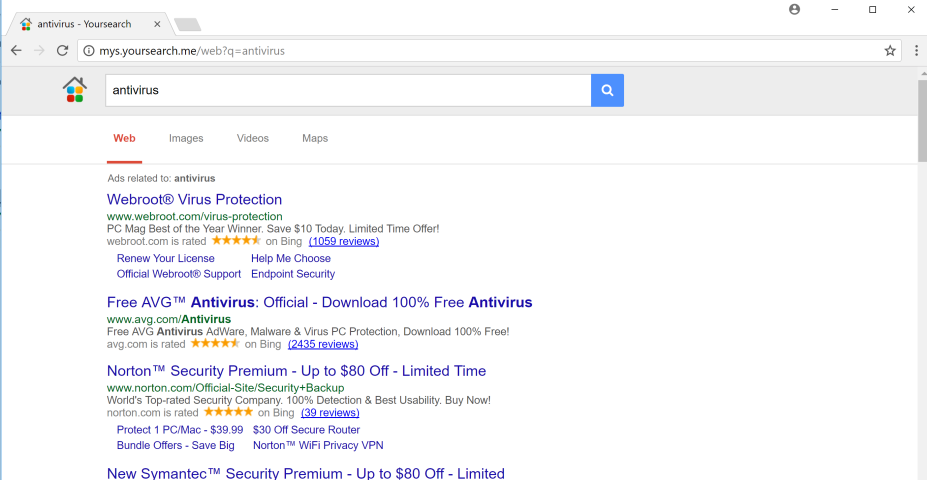
Task: Open www.webroot.com/virus-protection green URL
Action: (195, 216)
